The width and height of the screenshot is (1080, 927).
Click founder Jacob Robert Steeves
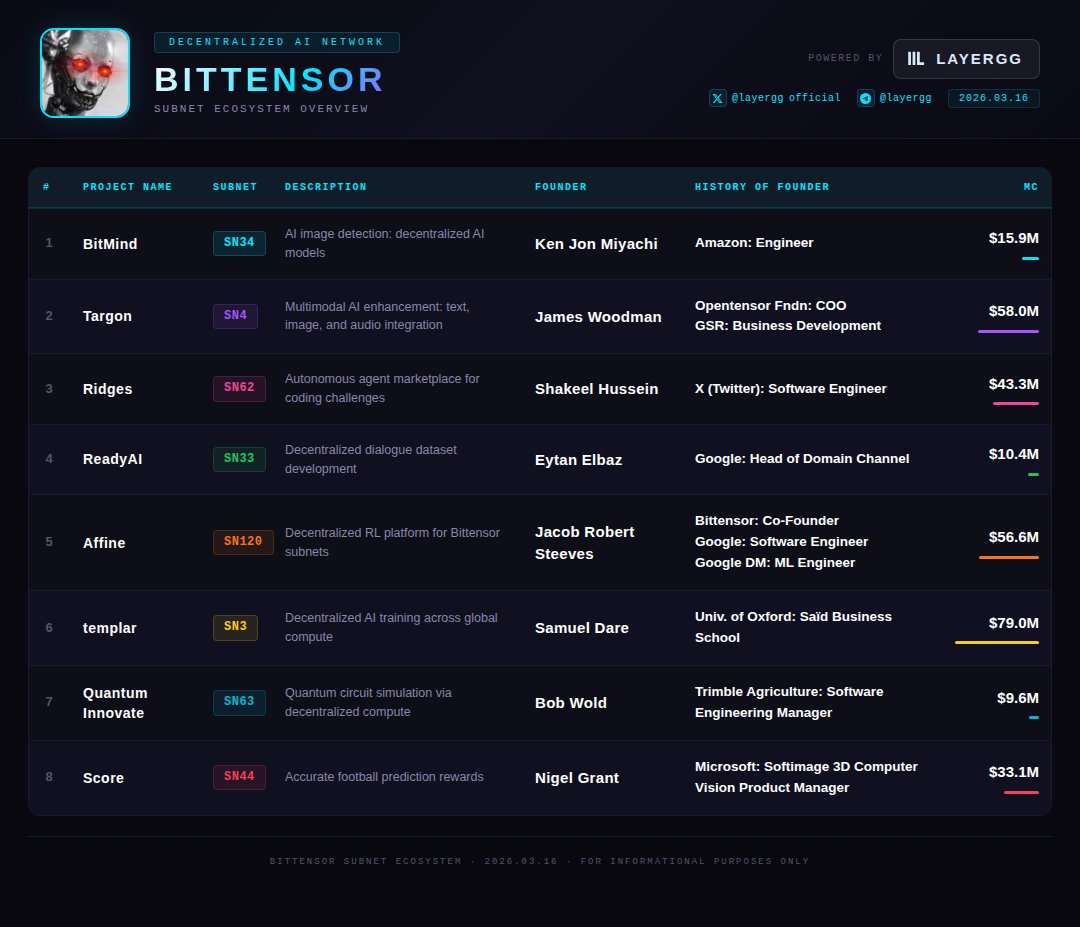tap(585, 543)
